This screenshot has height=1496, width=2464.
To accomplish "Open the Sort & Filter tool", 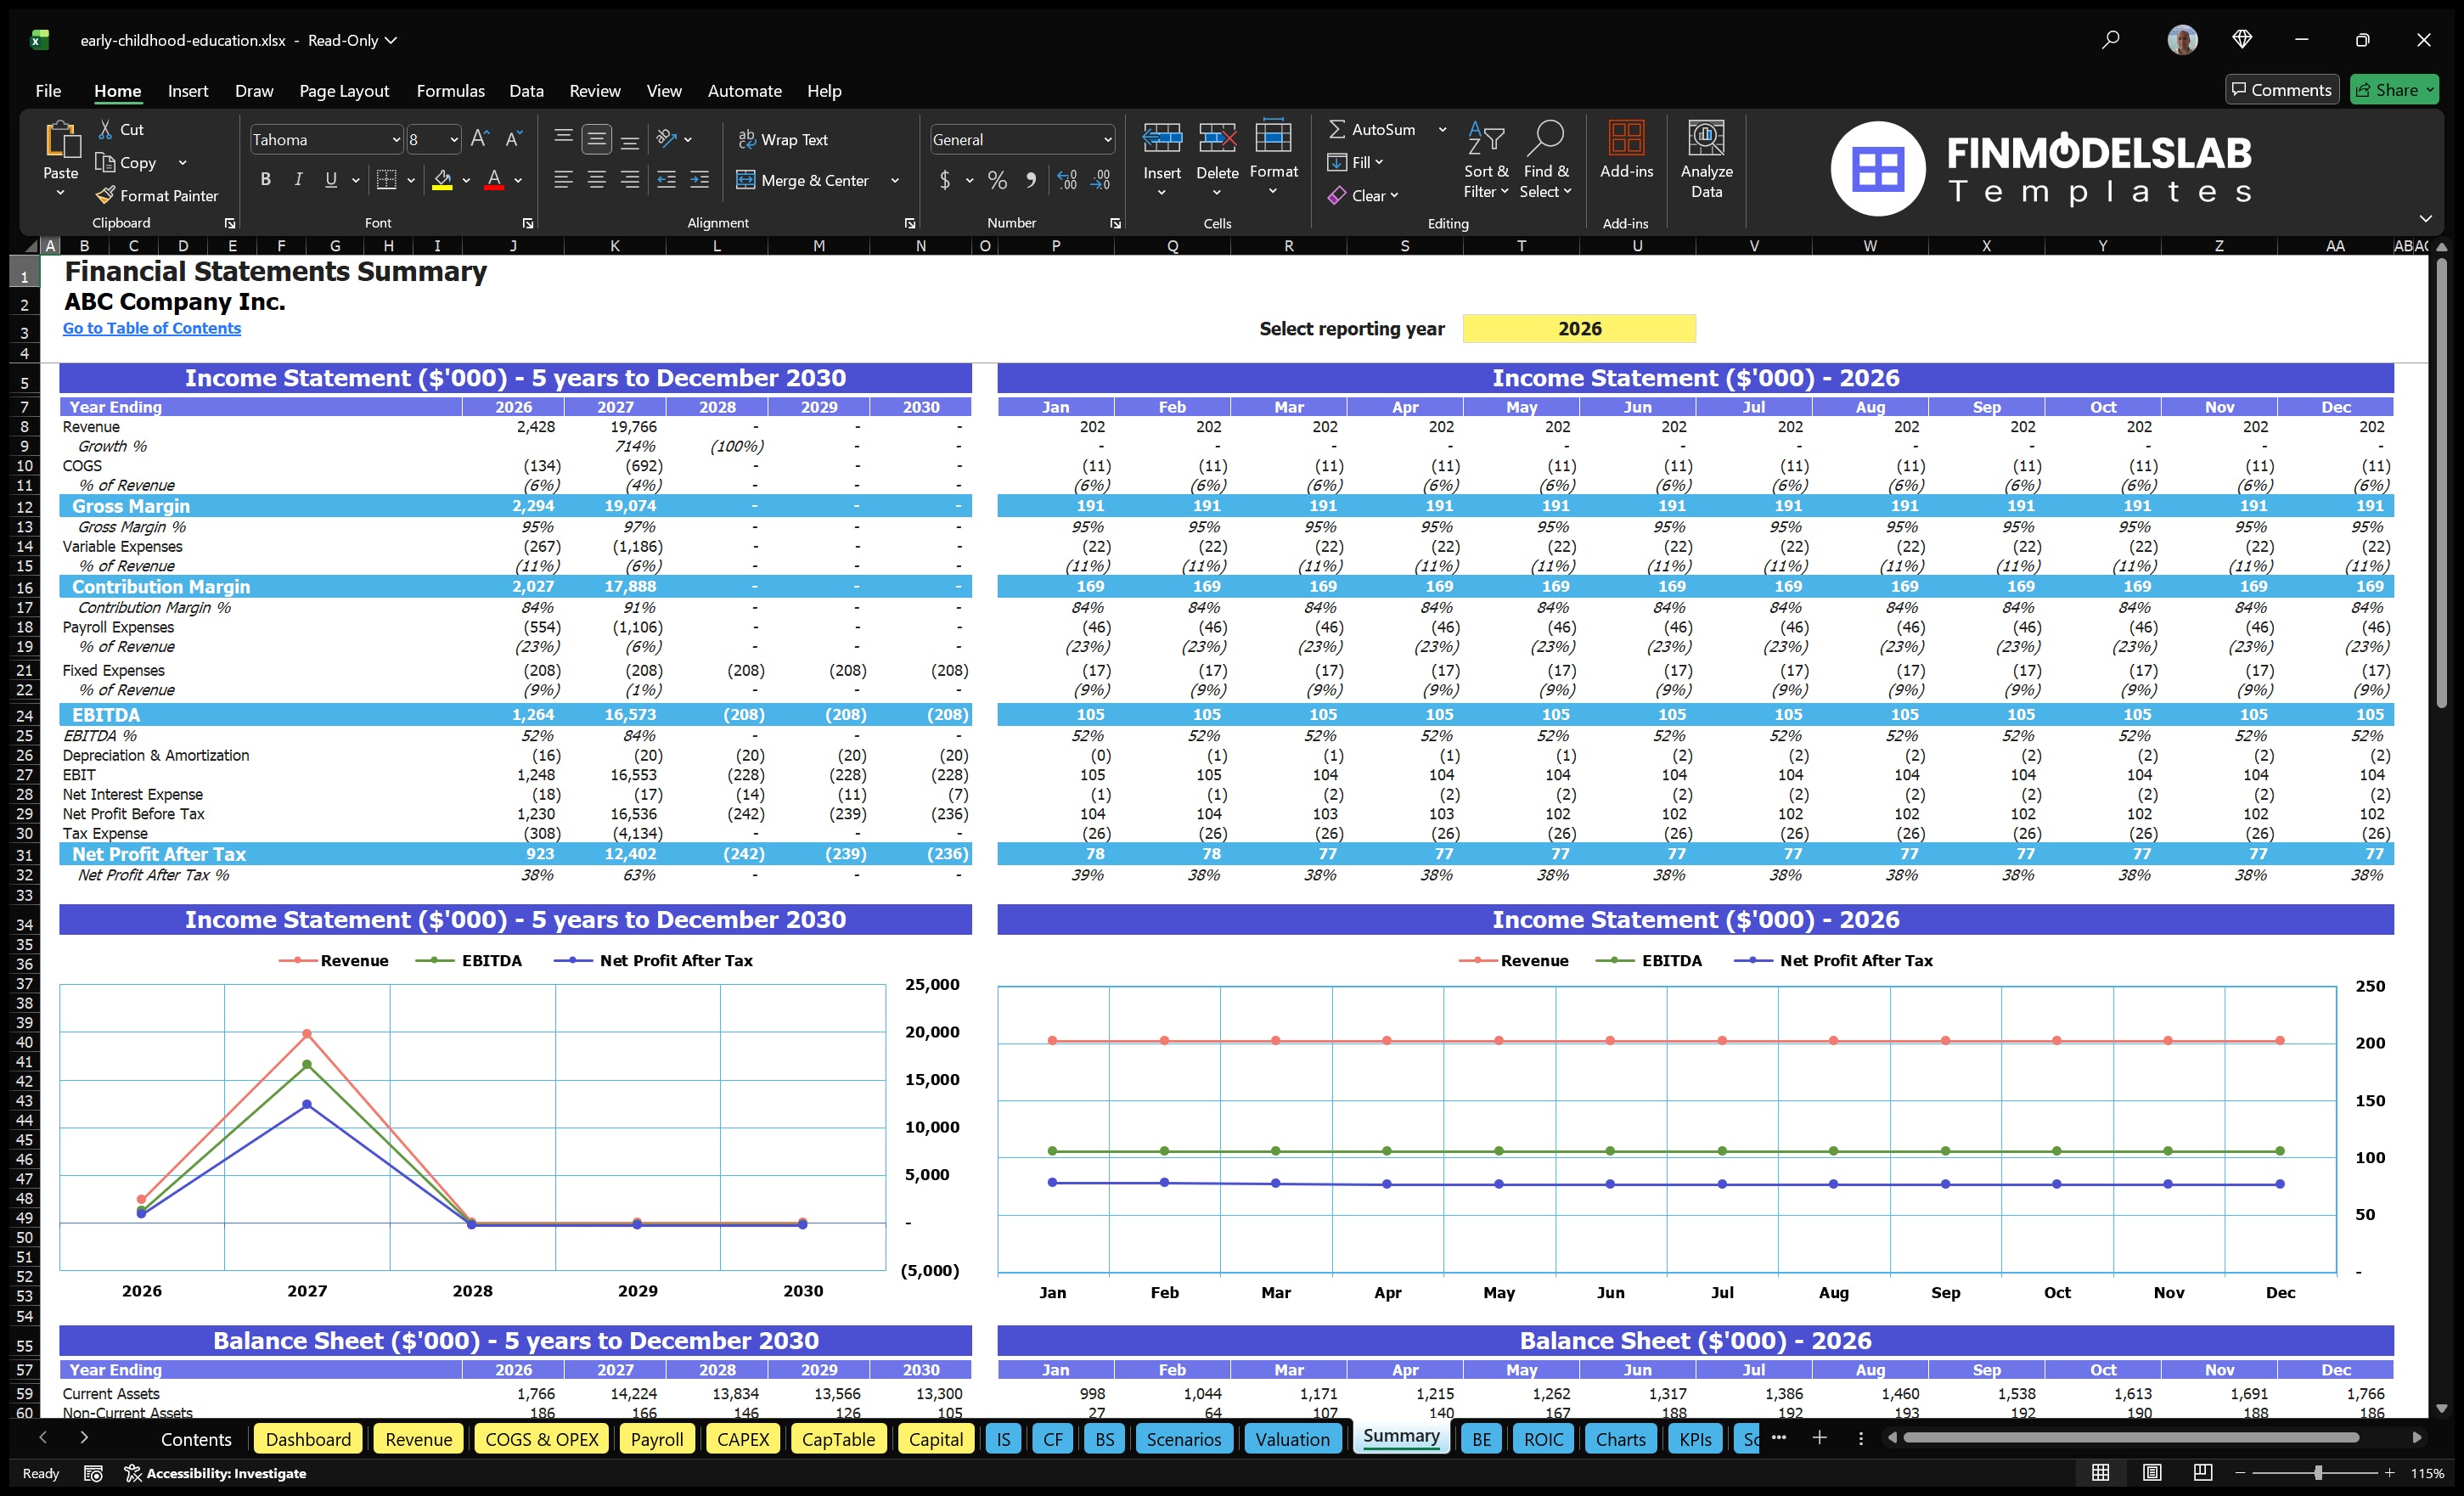I will (1486, 160).
